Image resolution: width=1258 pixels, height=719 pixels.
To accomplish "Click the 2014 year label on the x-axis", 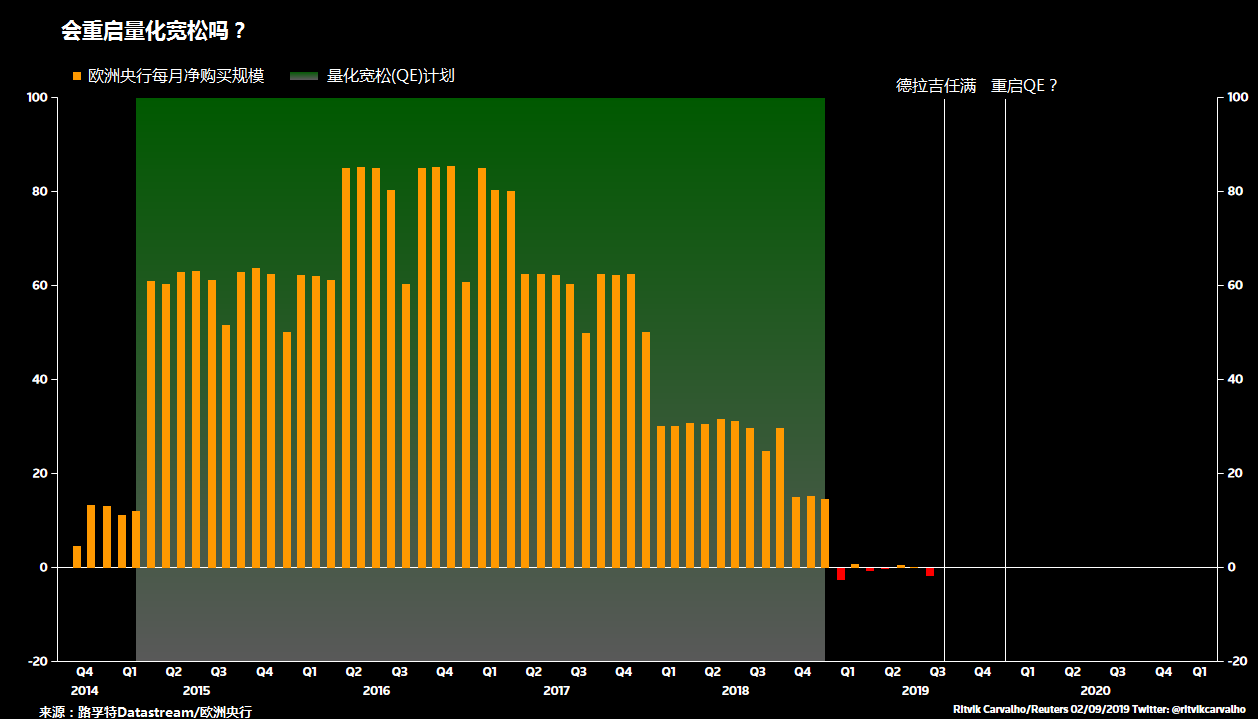I will [85, 691].
